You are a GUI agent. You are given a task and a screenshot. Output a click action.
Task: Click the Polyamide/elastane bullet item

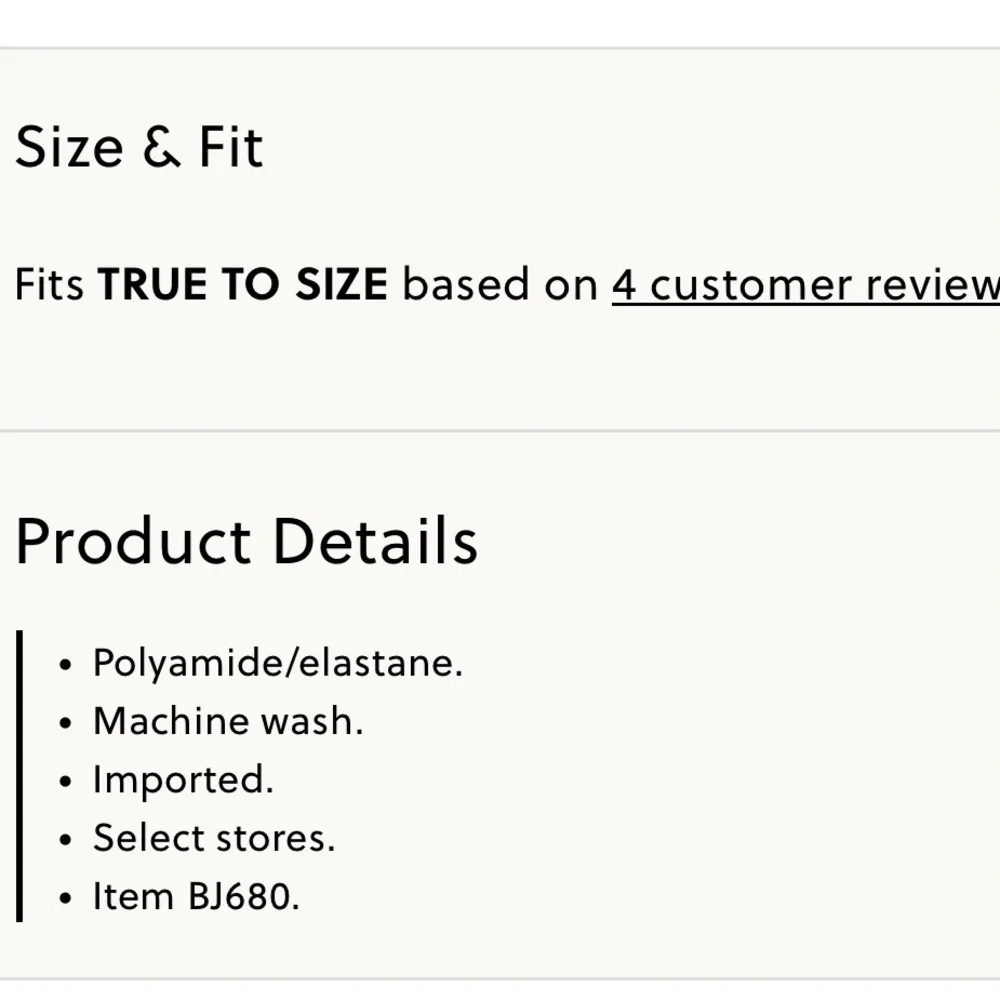click(x=278, y=663)
